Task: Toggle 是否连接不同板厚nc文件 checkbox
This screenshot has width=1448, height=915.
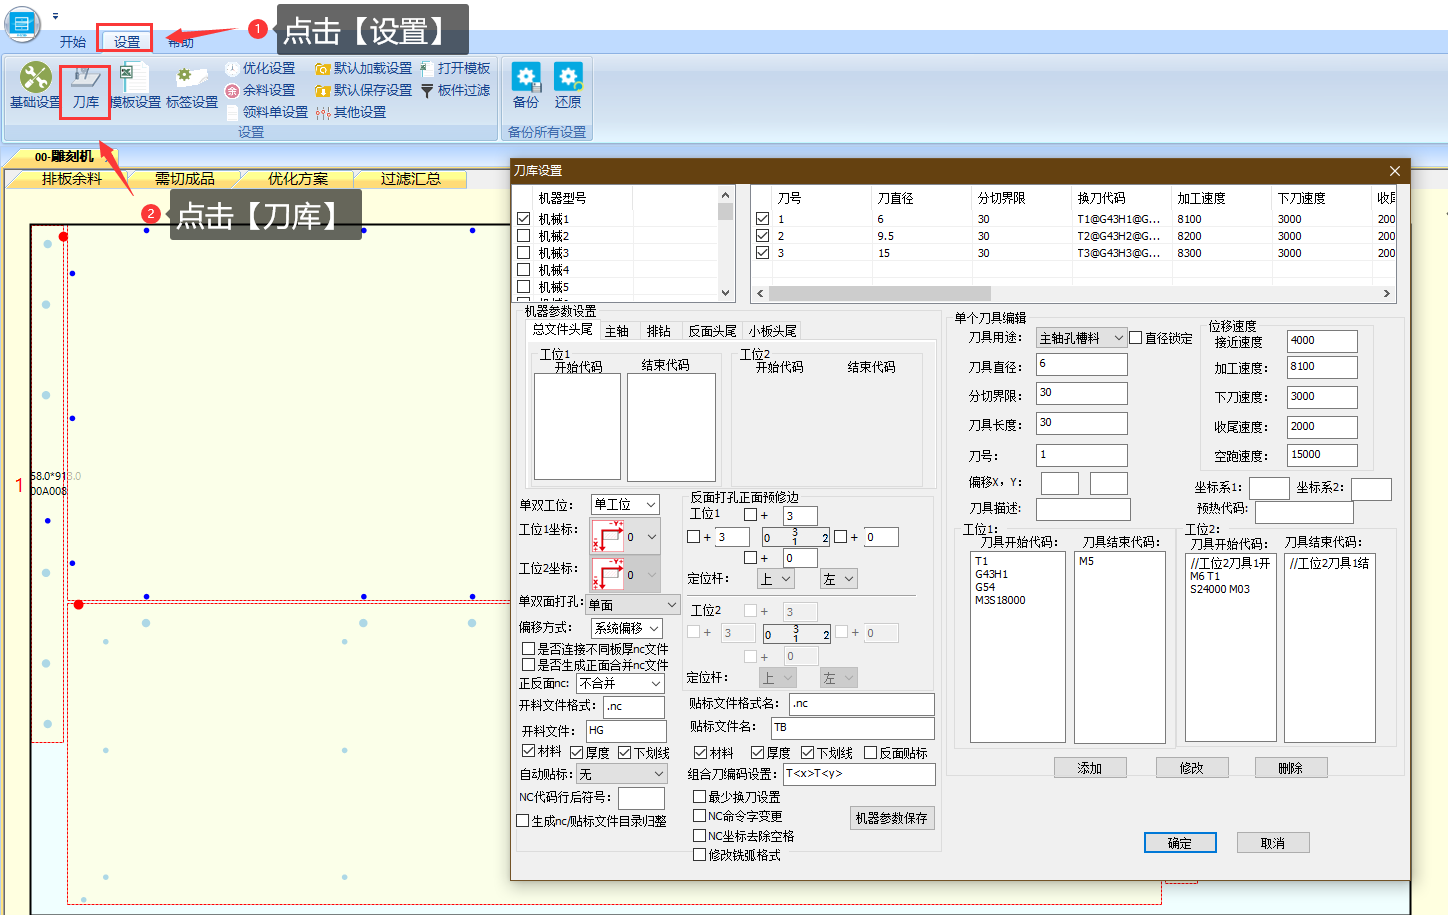Action: [x=528, y=649]
